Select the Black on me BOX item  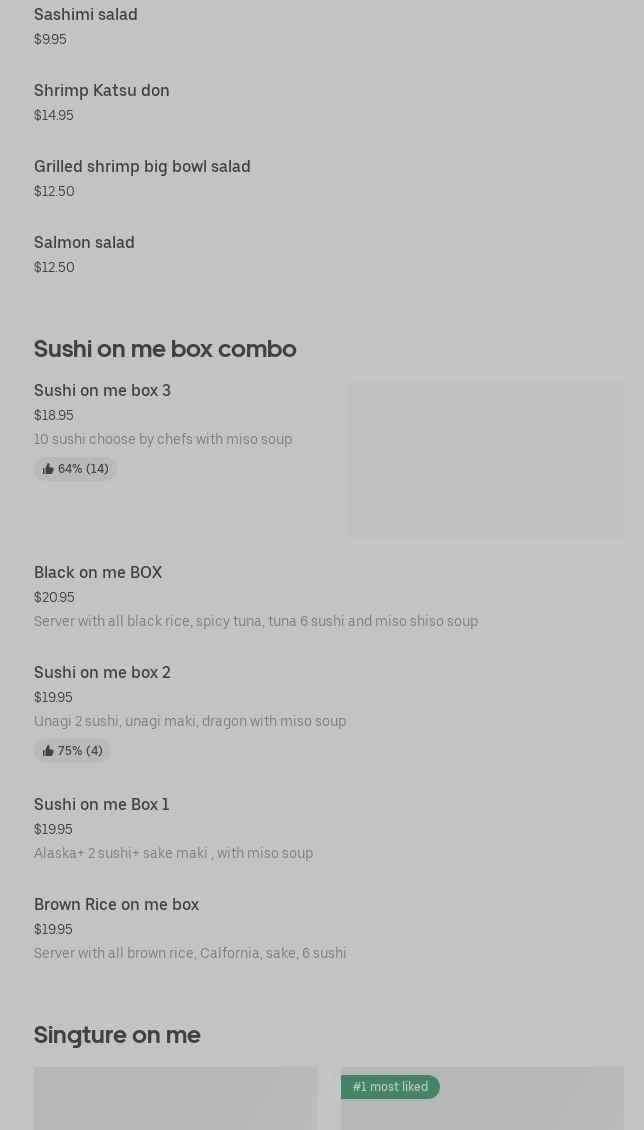(98, 573)
